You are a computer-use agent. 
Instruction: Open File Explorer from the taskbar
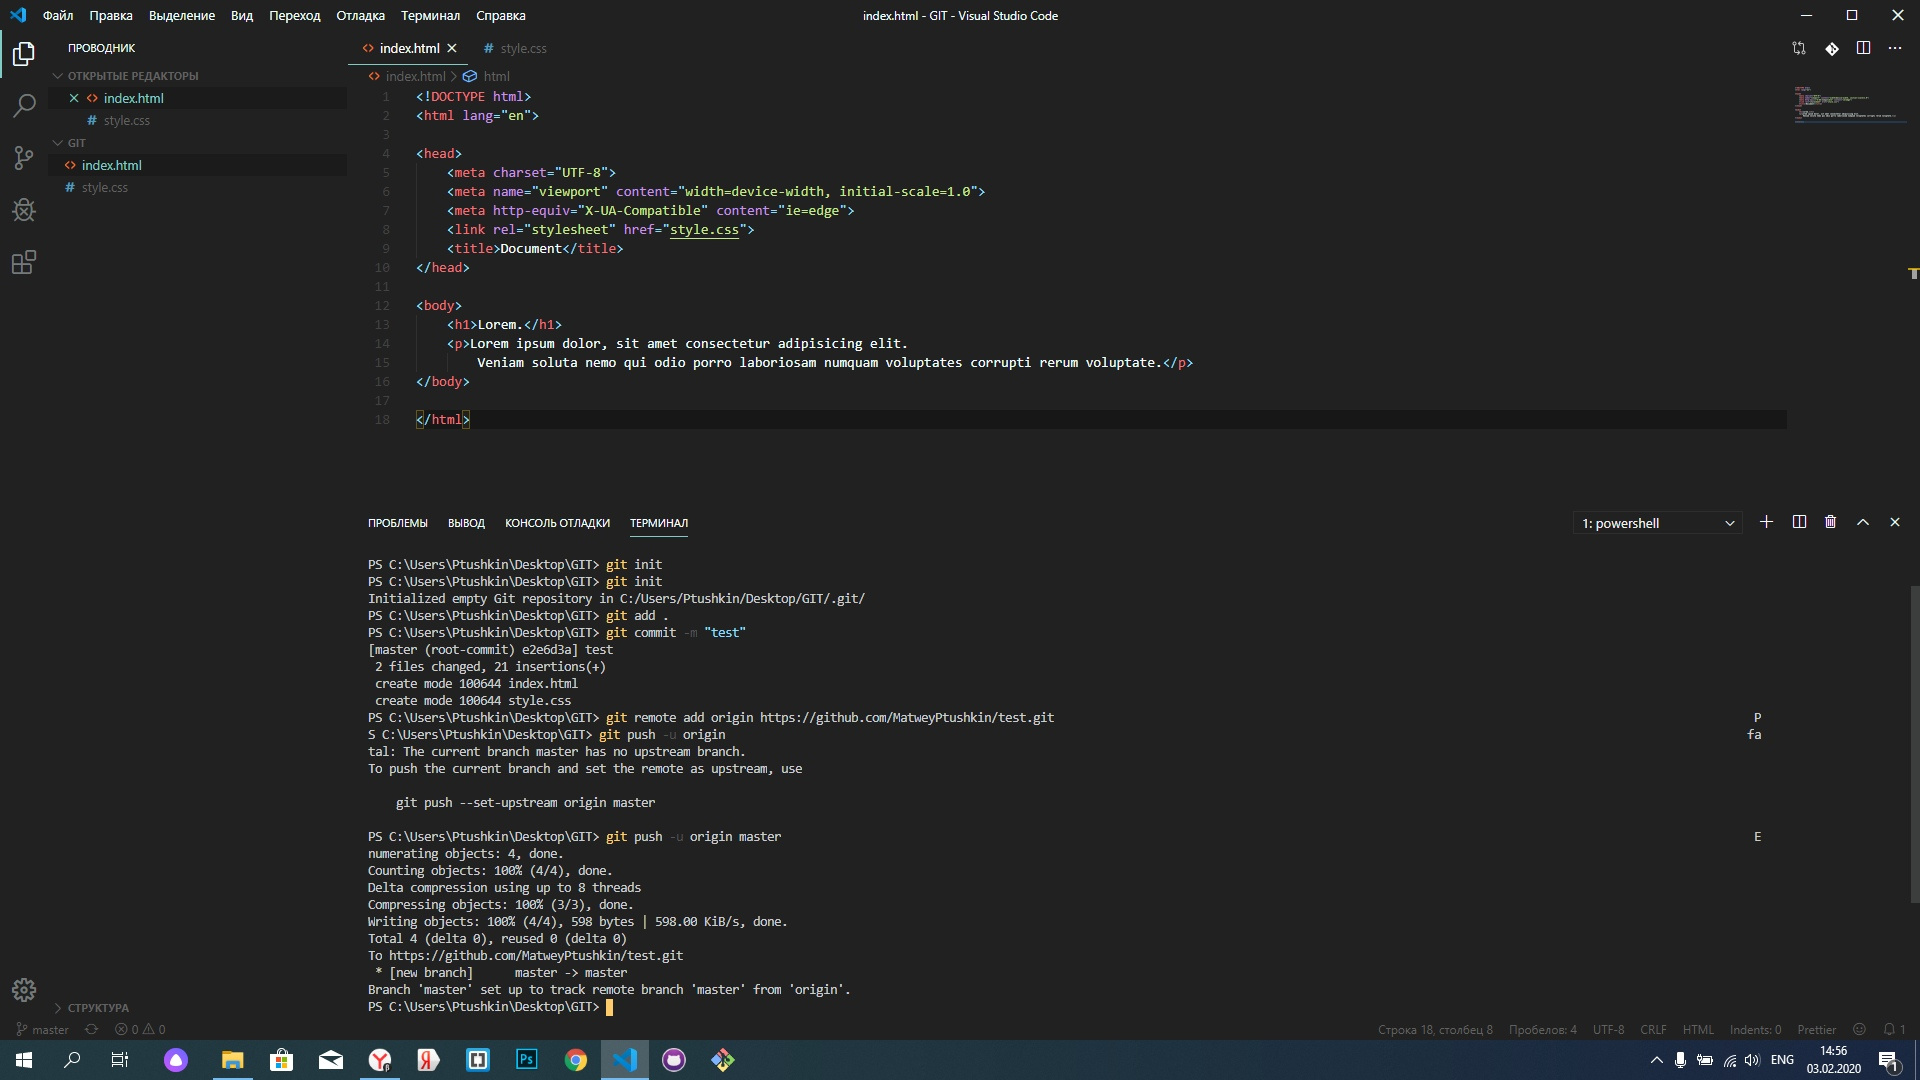[232, 1060]
